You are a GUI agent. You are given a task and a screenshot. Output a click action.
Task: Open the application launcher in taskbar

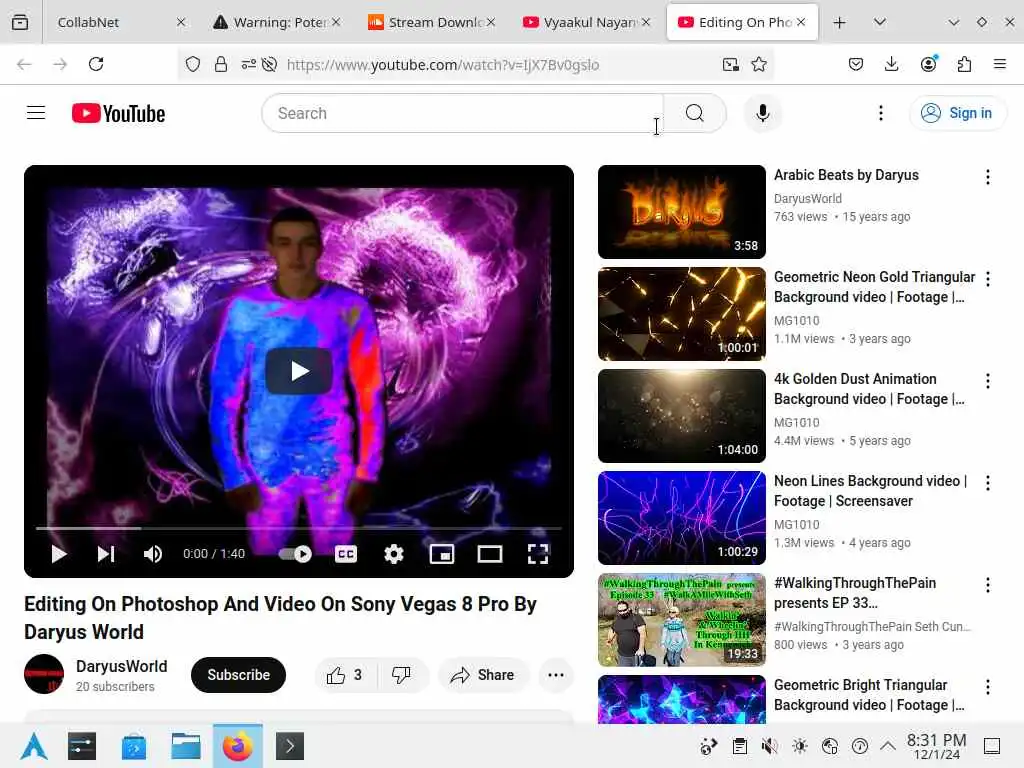point(33,746)
